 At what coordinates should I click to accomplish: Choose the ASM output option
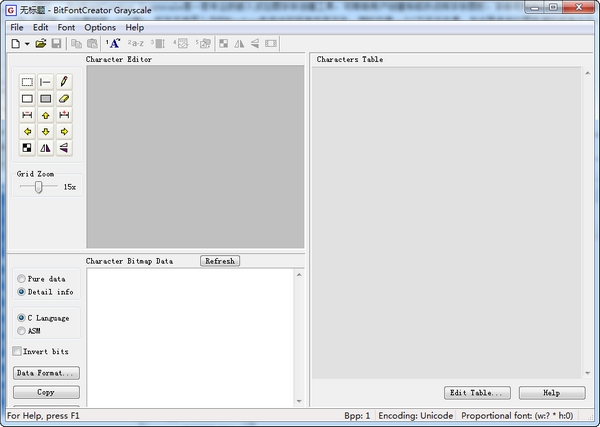(x=22, y=330)
